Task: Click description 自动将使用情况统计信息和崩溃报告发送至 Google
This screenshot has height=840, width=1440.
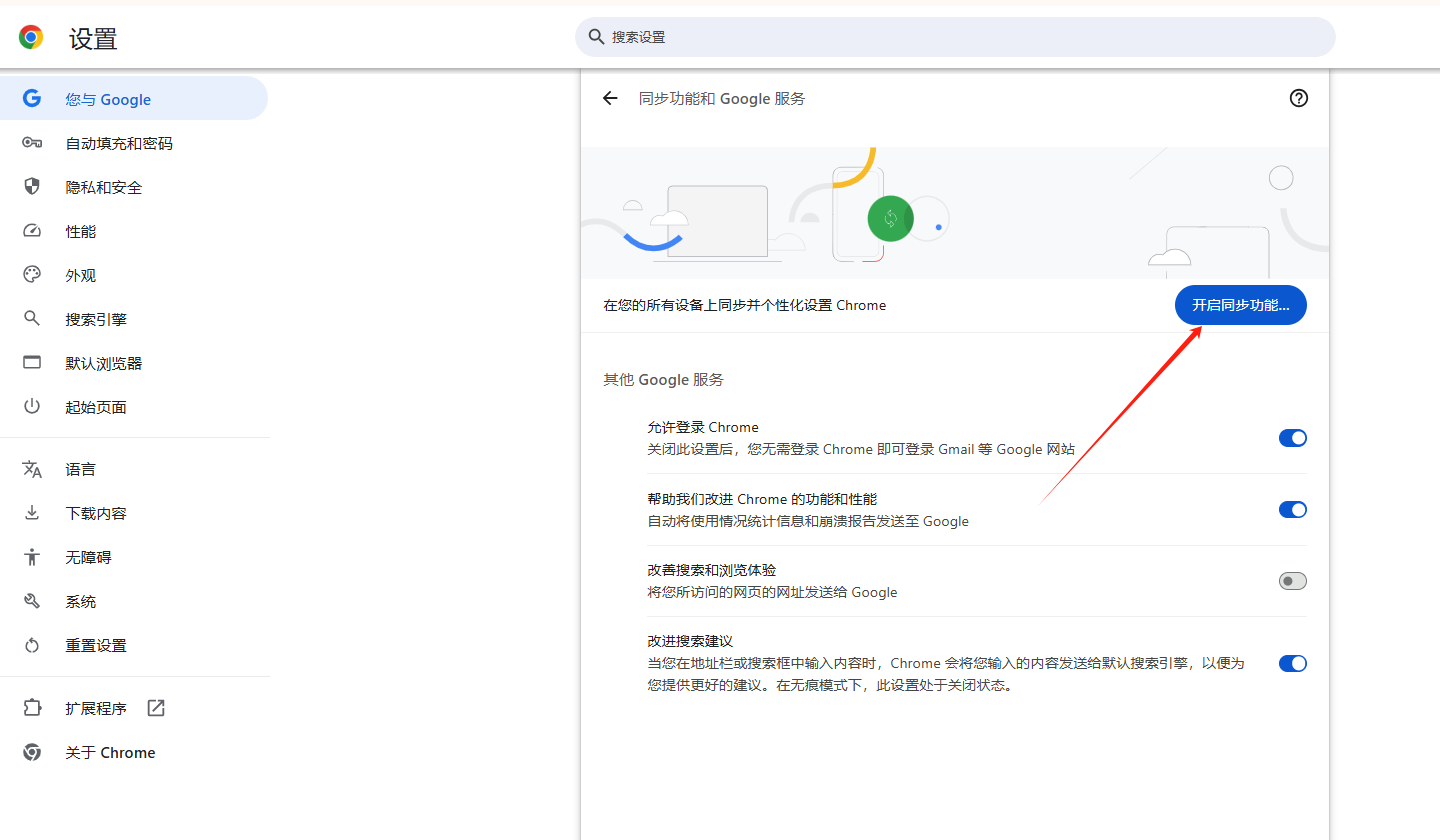Action: point(808,521)
